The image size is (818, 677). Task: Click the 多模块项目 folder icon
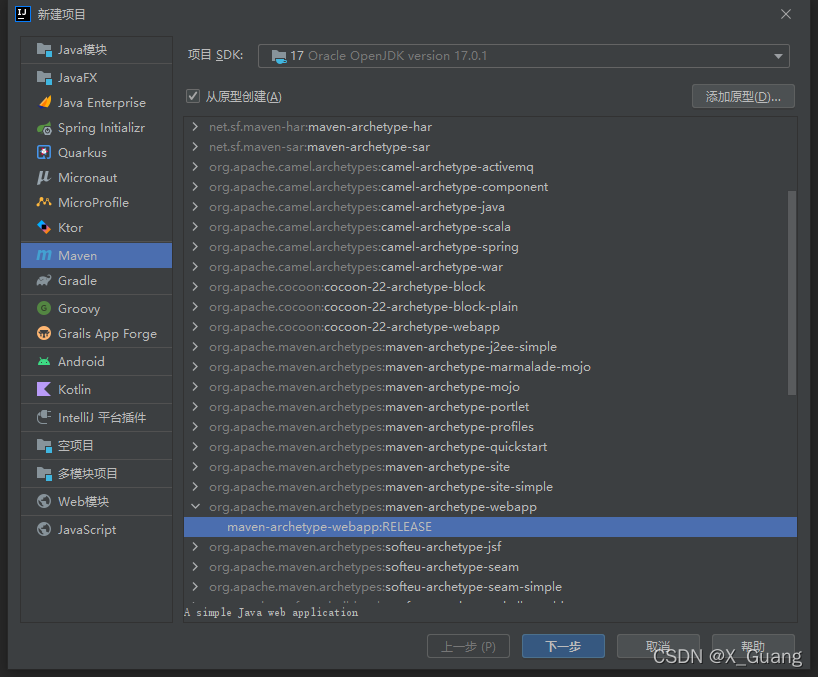(x=44, y=474)
